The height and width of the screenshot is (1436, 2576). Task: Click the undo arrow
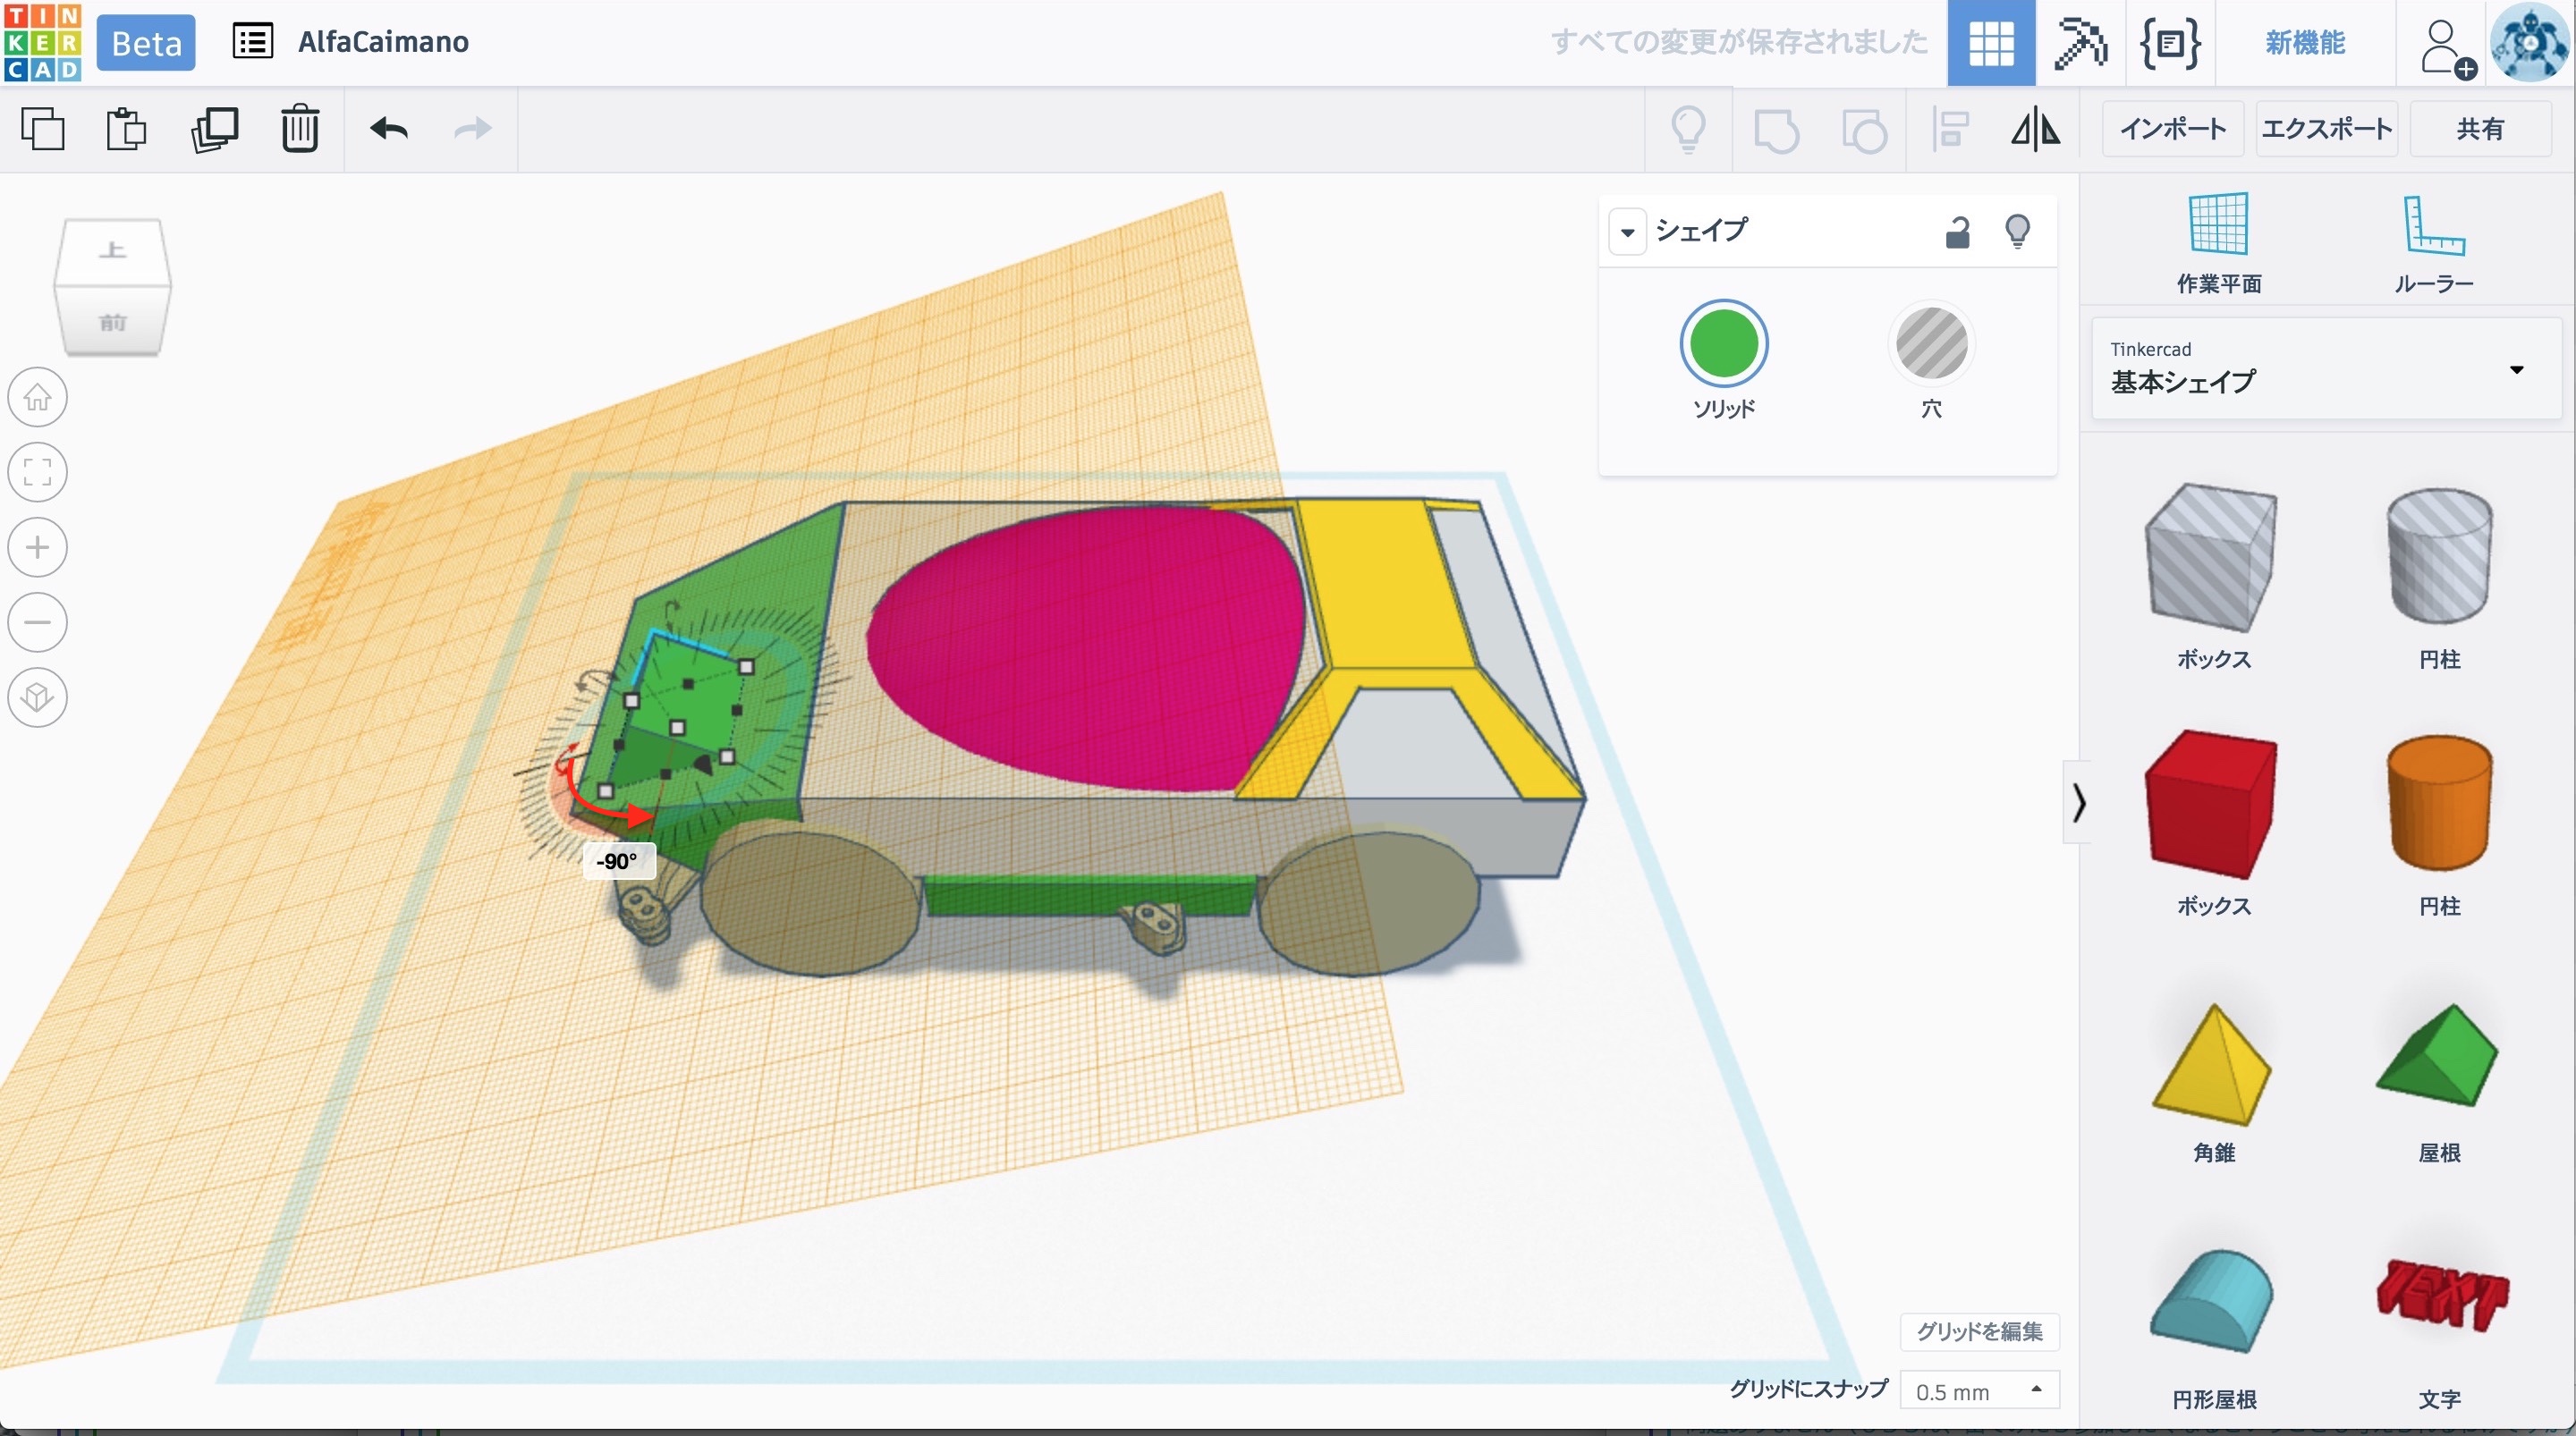point(389,129)
